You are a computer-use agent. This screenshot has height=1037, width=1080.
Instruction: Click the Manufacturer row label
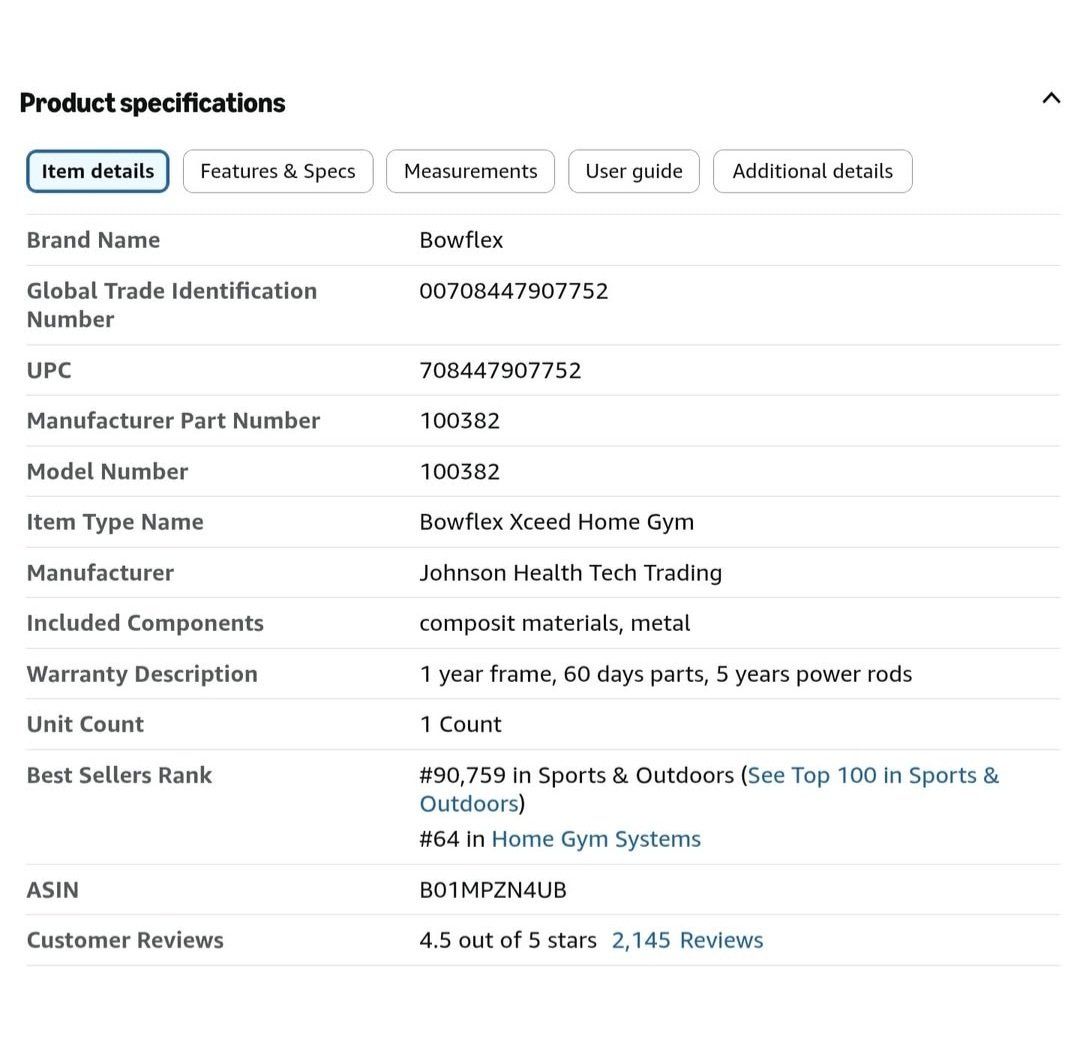pos(100,573)
